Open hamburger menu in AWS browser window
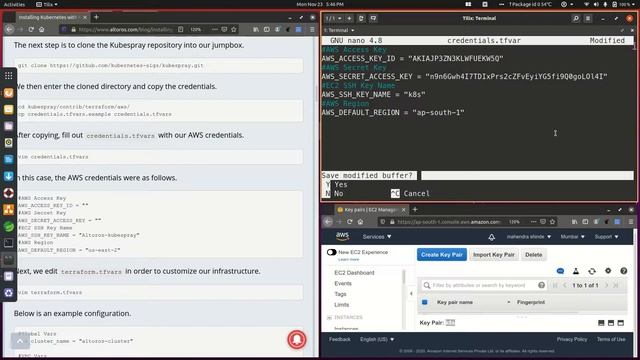The width and height of the screenshot is (640, 360). tap(631, 222)
